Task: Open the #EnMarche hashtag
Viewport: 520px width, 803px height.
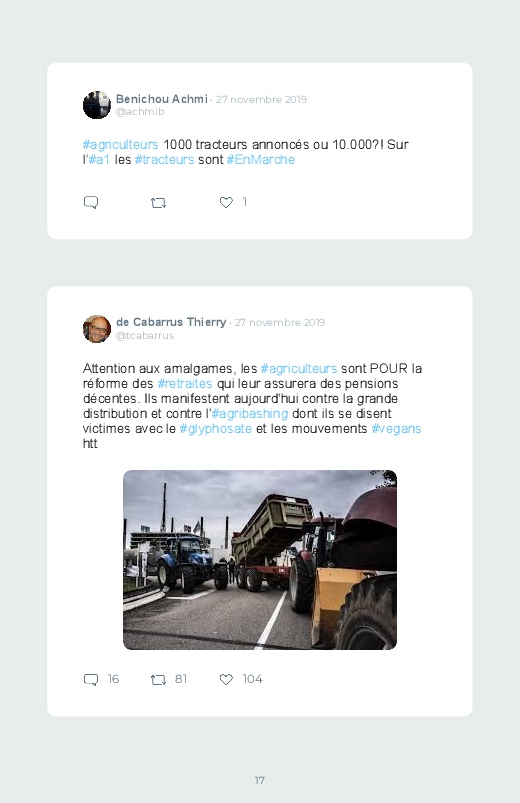Action: point(261,160)
